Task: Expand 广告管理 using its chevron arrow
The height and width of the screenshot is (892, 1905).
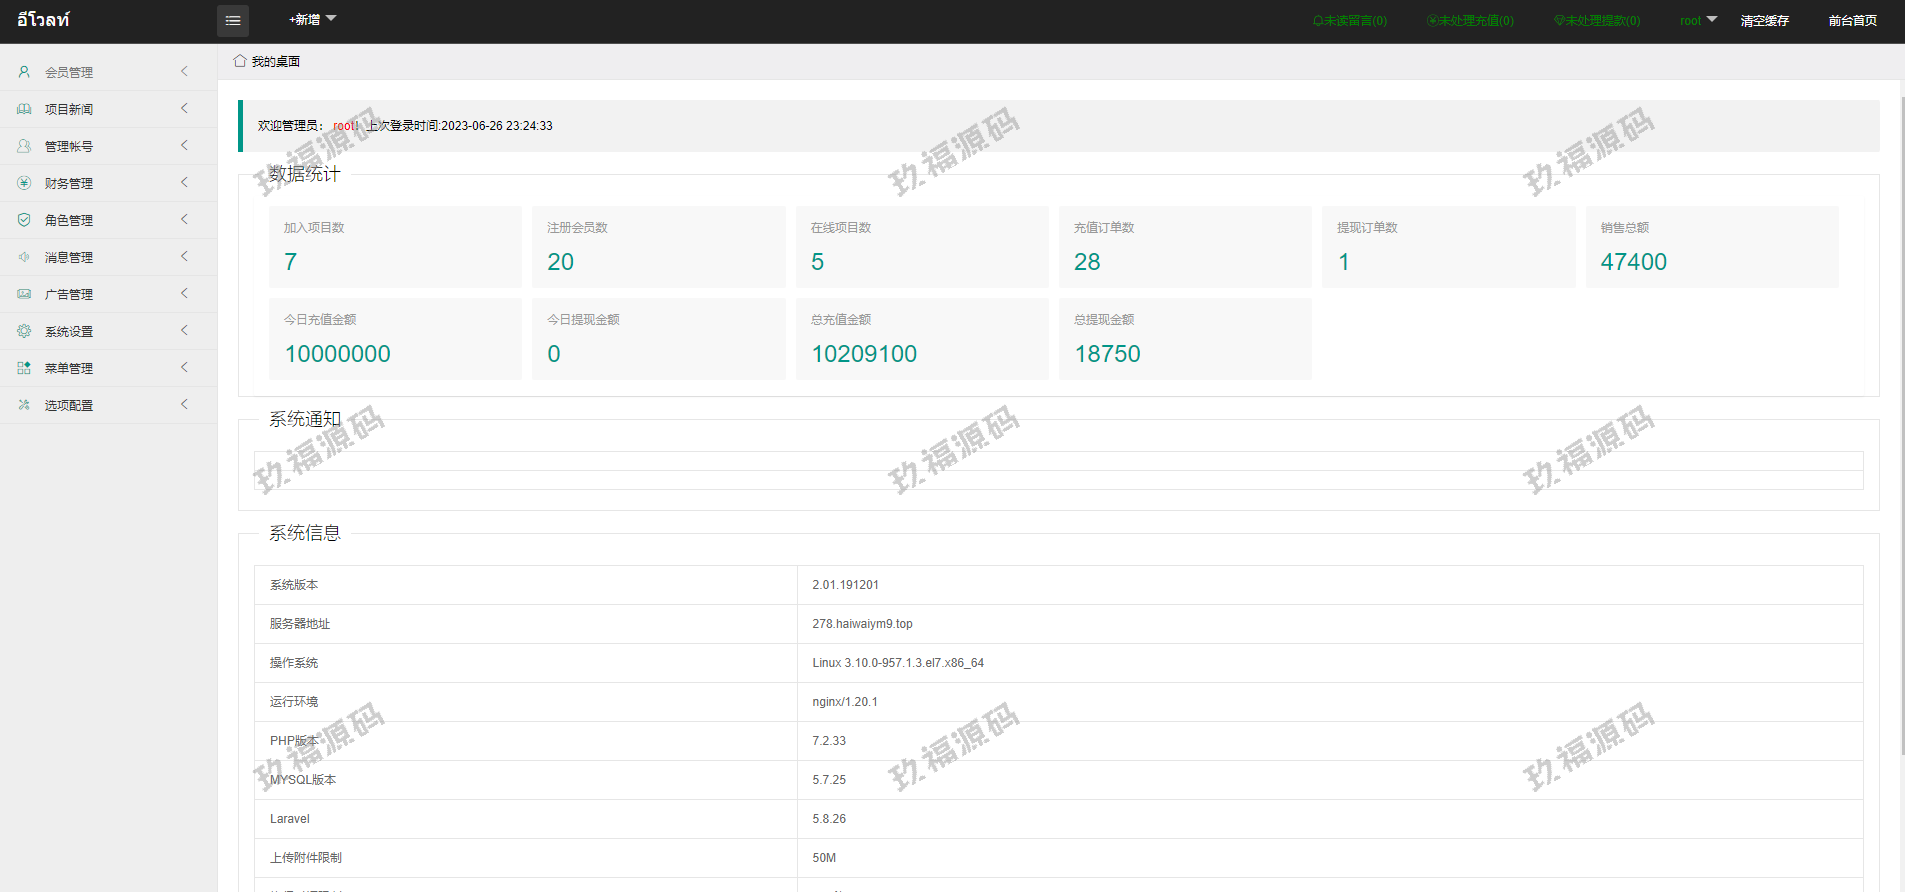Action: coord(184,294)
